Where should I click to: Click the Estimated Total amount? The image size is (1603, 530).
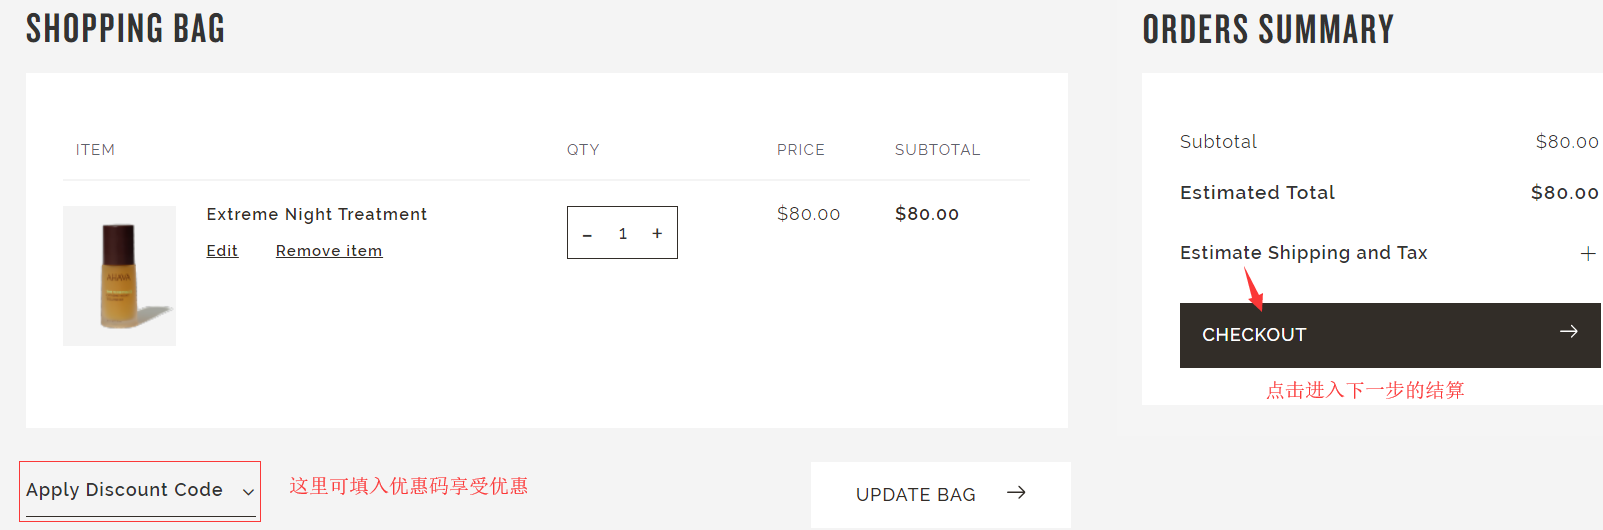coord(1564,193)
